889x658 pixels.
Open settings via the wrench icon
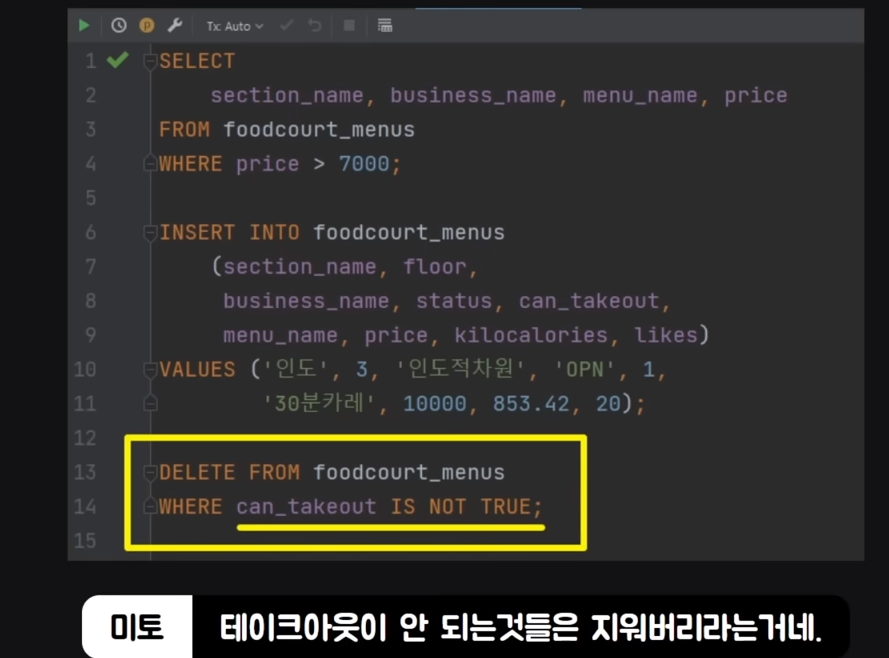pos(175,26)
